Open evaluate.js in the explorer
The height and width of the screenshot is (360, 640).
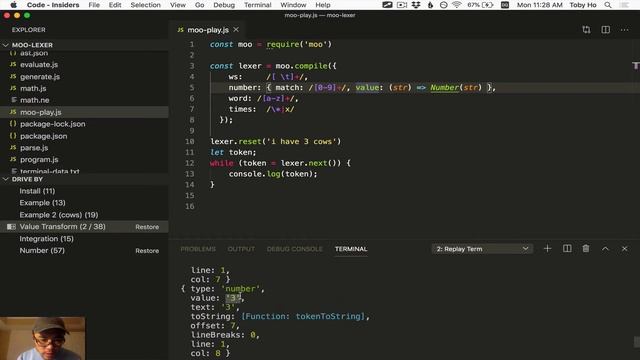[39, 64]
